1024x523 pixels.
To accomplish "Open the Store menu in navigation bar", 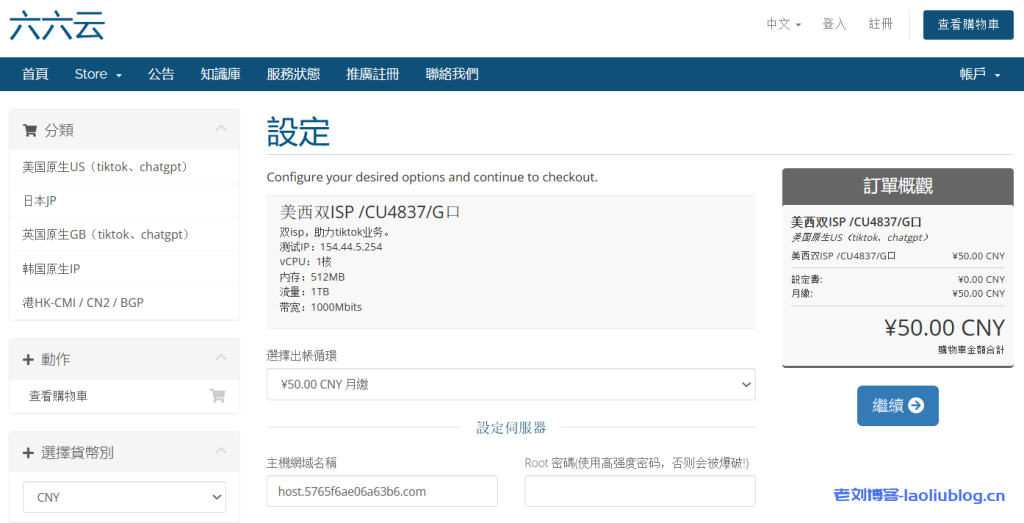I will tap(97, 74).
